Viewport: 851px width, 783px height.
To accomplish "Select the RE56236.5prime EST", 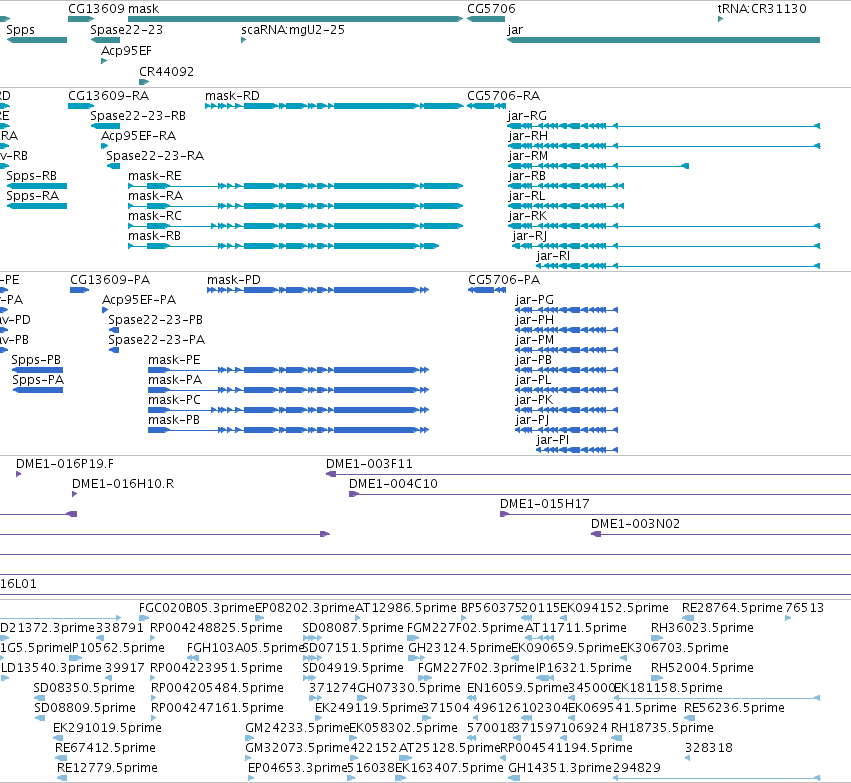I will 690,718.
